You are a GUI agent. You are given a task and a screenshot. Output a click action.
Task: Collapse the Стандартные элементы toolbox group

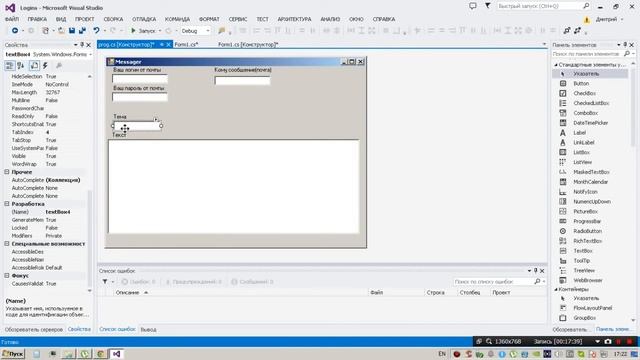556,65
